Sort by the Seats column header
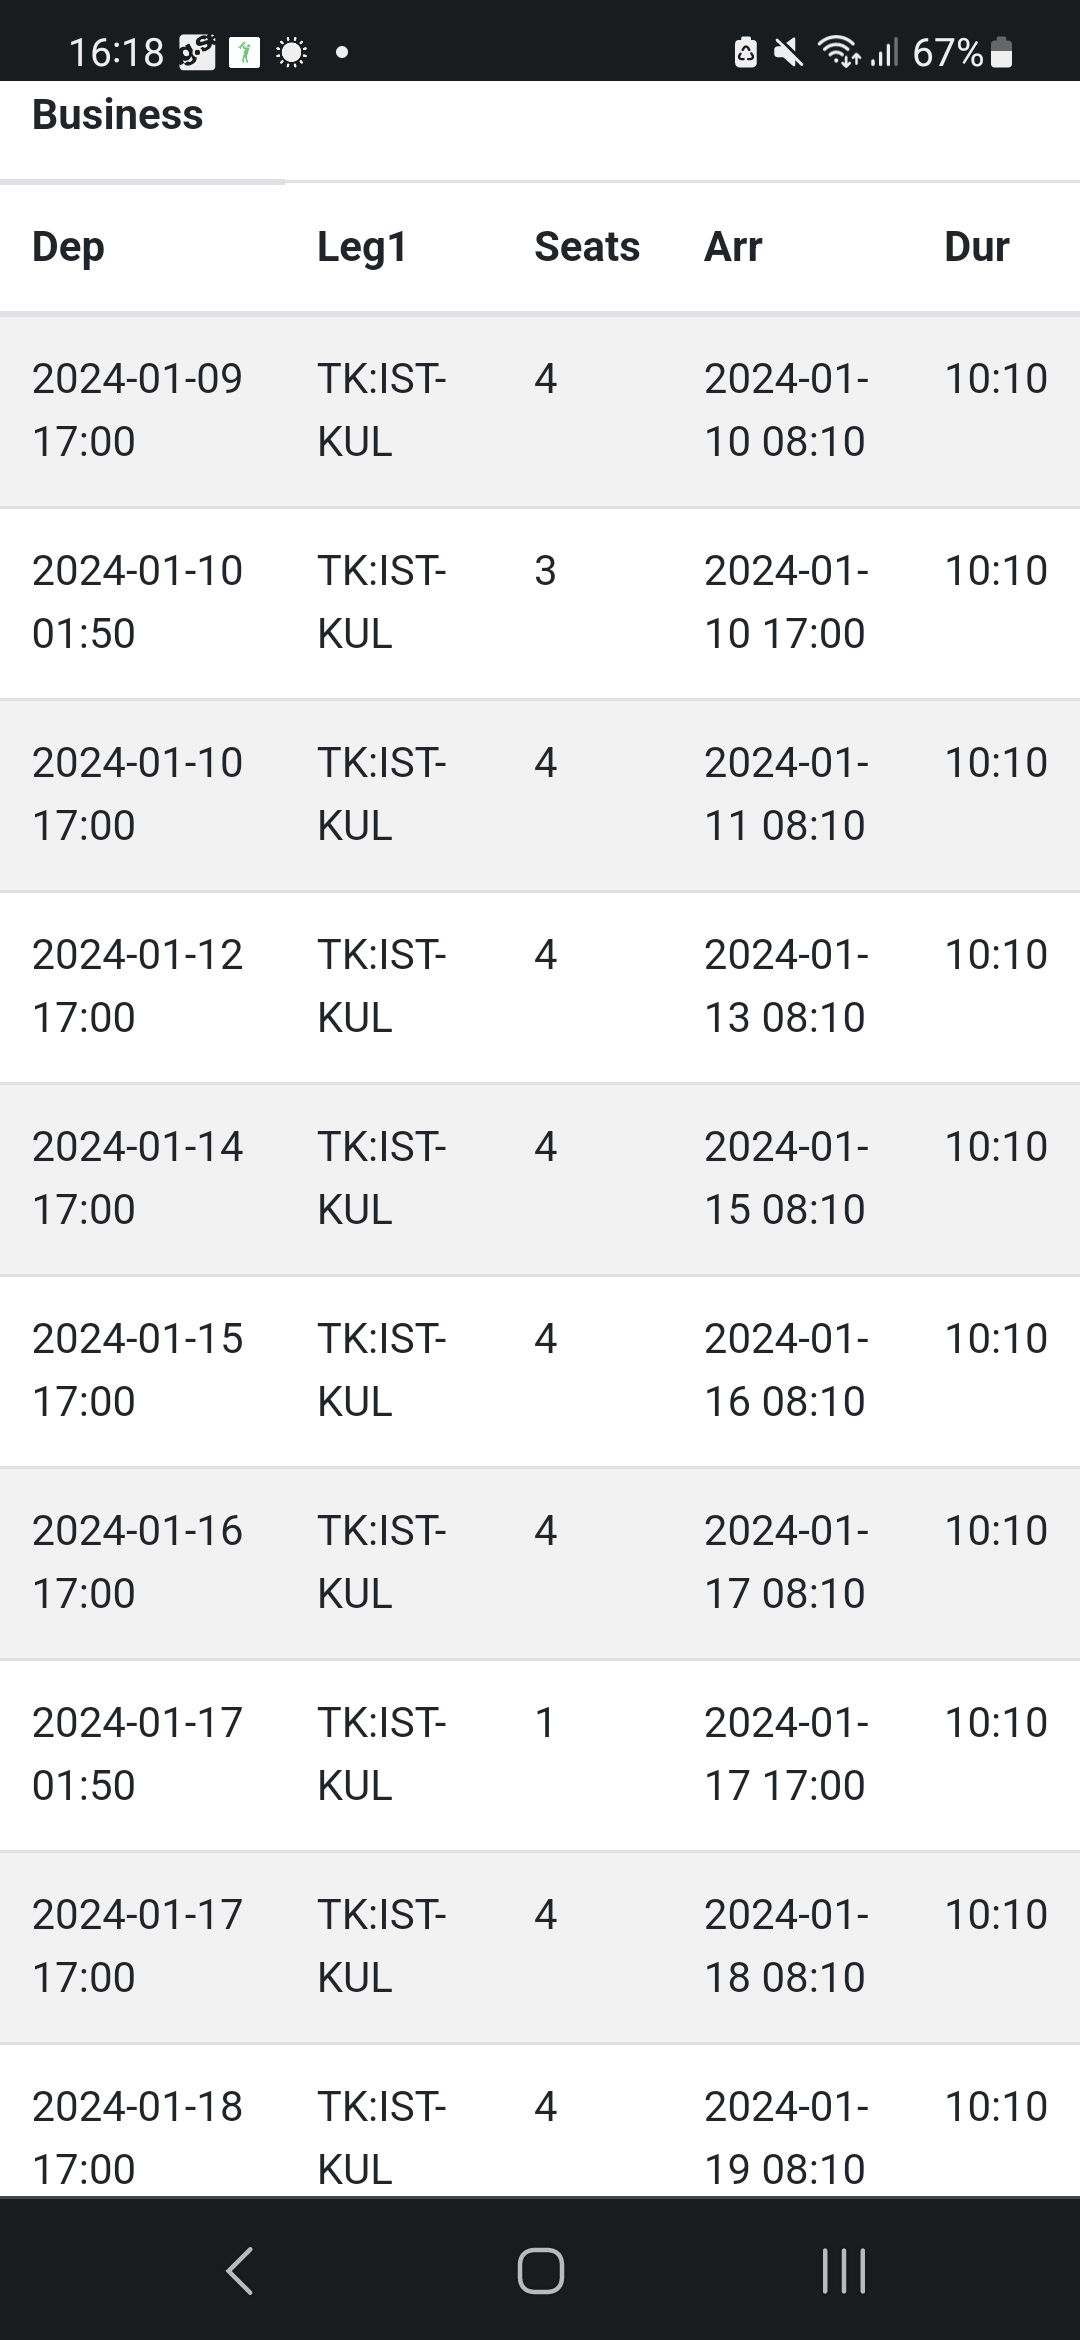This screenshot has height=2340, width=1080. (587, 247)
